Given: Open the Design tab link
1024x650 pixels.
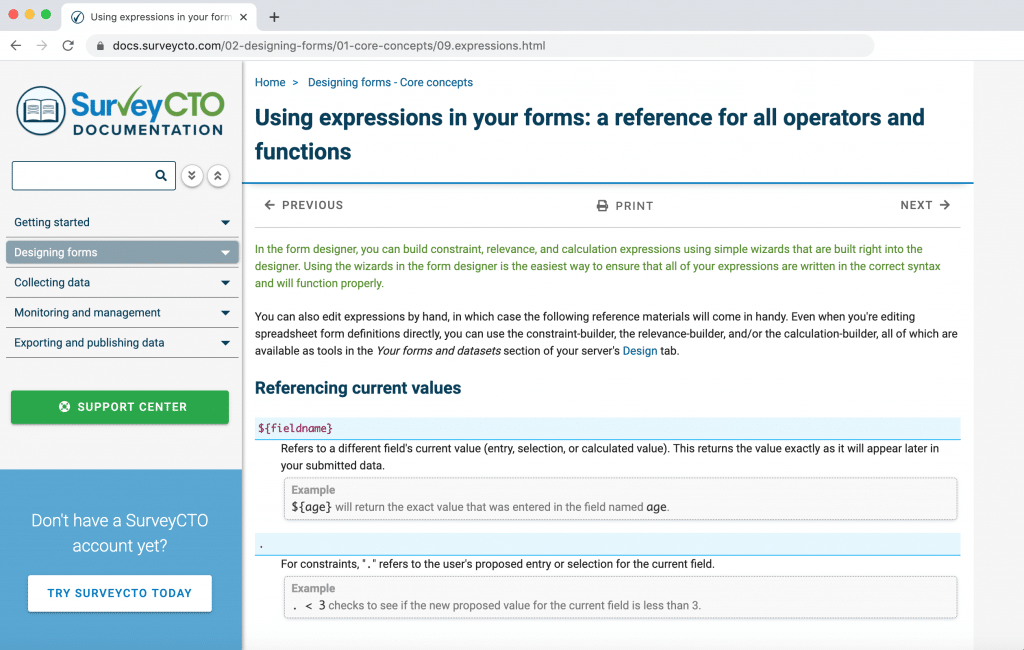Looking at the screenshot, I should tap(639, 351).
